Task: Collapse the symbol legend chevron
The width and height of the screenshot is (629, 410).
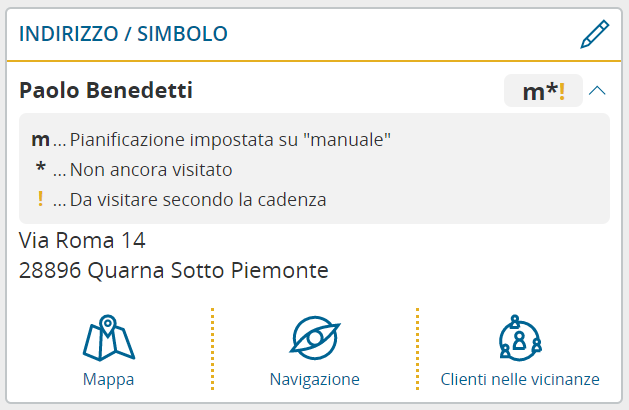Action: point(597,91)
